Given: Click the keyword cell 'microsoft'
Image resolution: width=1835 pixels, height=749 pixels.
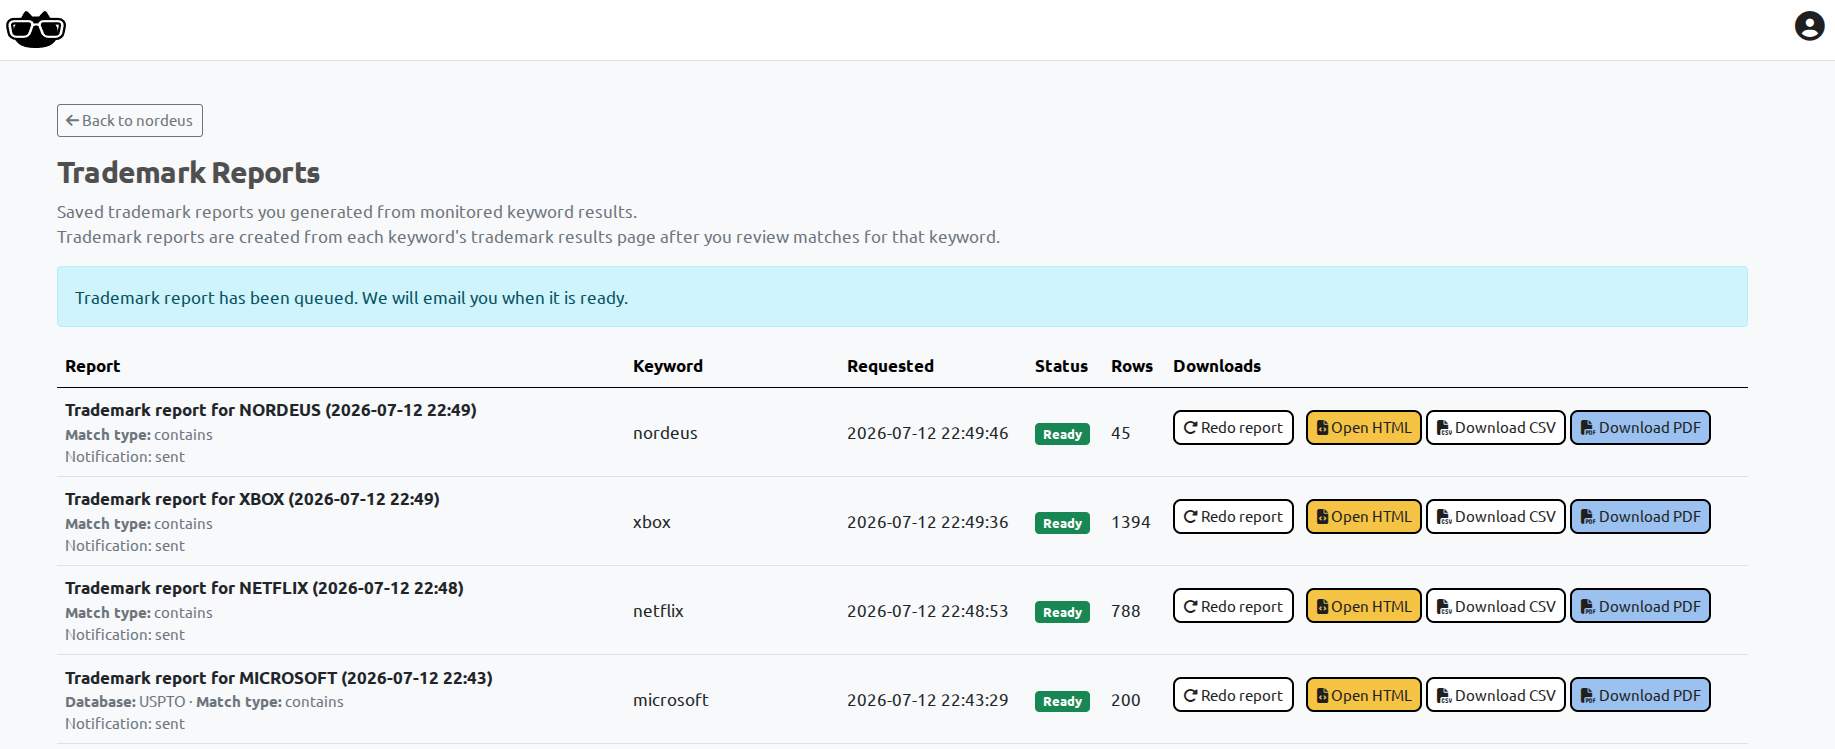Looking at the screenshot, I should click(x=670, y=700).
